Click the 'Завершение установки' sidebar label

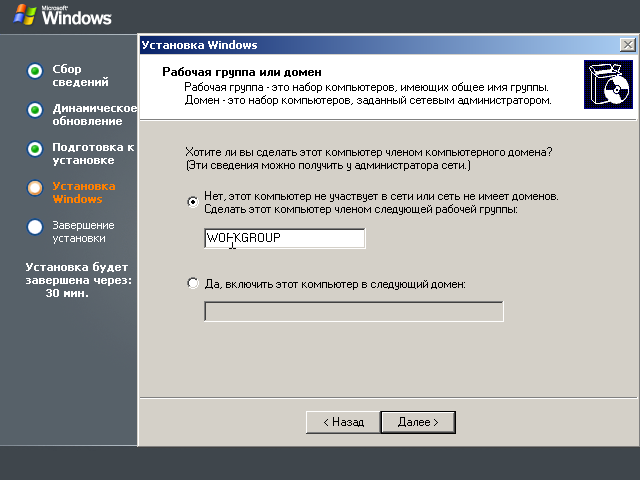[83, 231]
